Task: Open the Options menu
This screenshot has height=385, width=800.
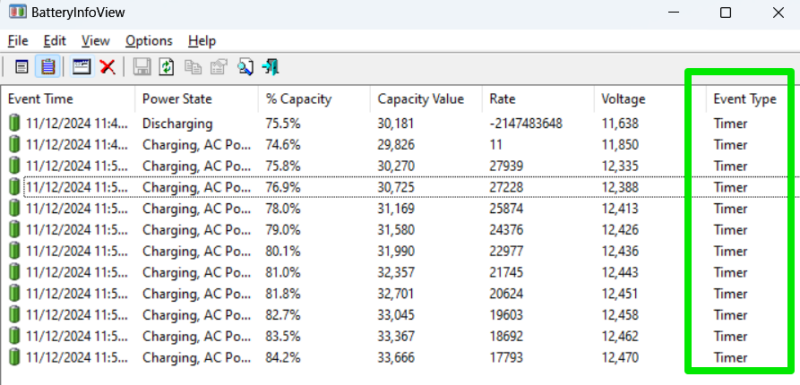Action: (149, 41)
